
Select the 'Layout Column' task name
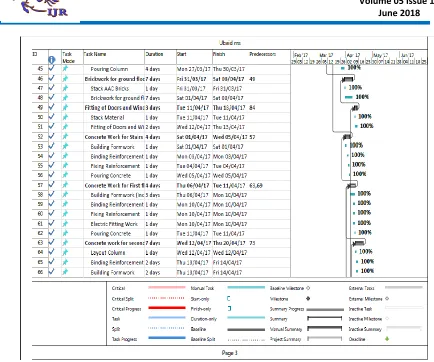pyautogui.click(x=108, y=253)
